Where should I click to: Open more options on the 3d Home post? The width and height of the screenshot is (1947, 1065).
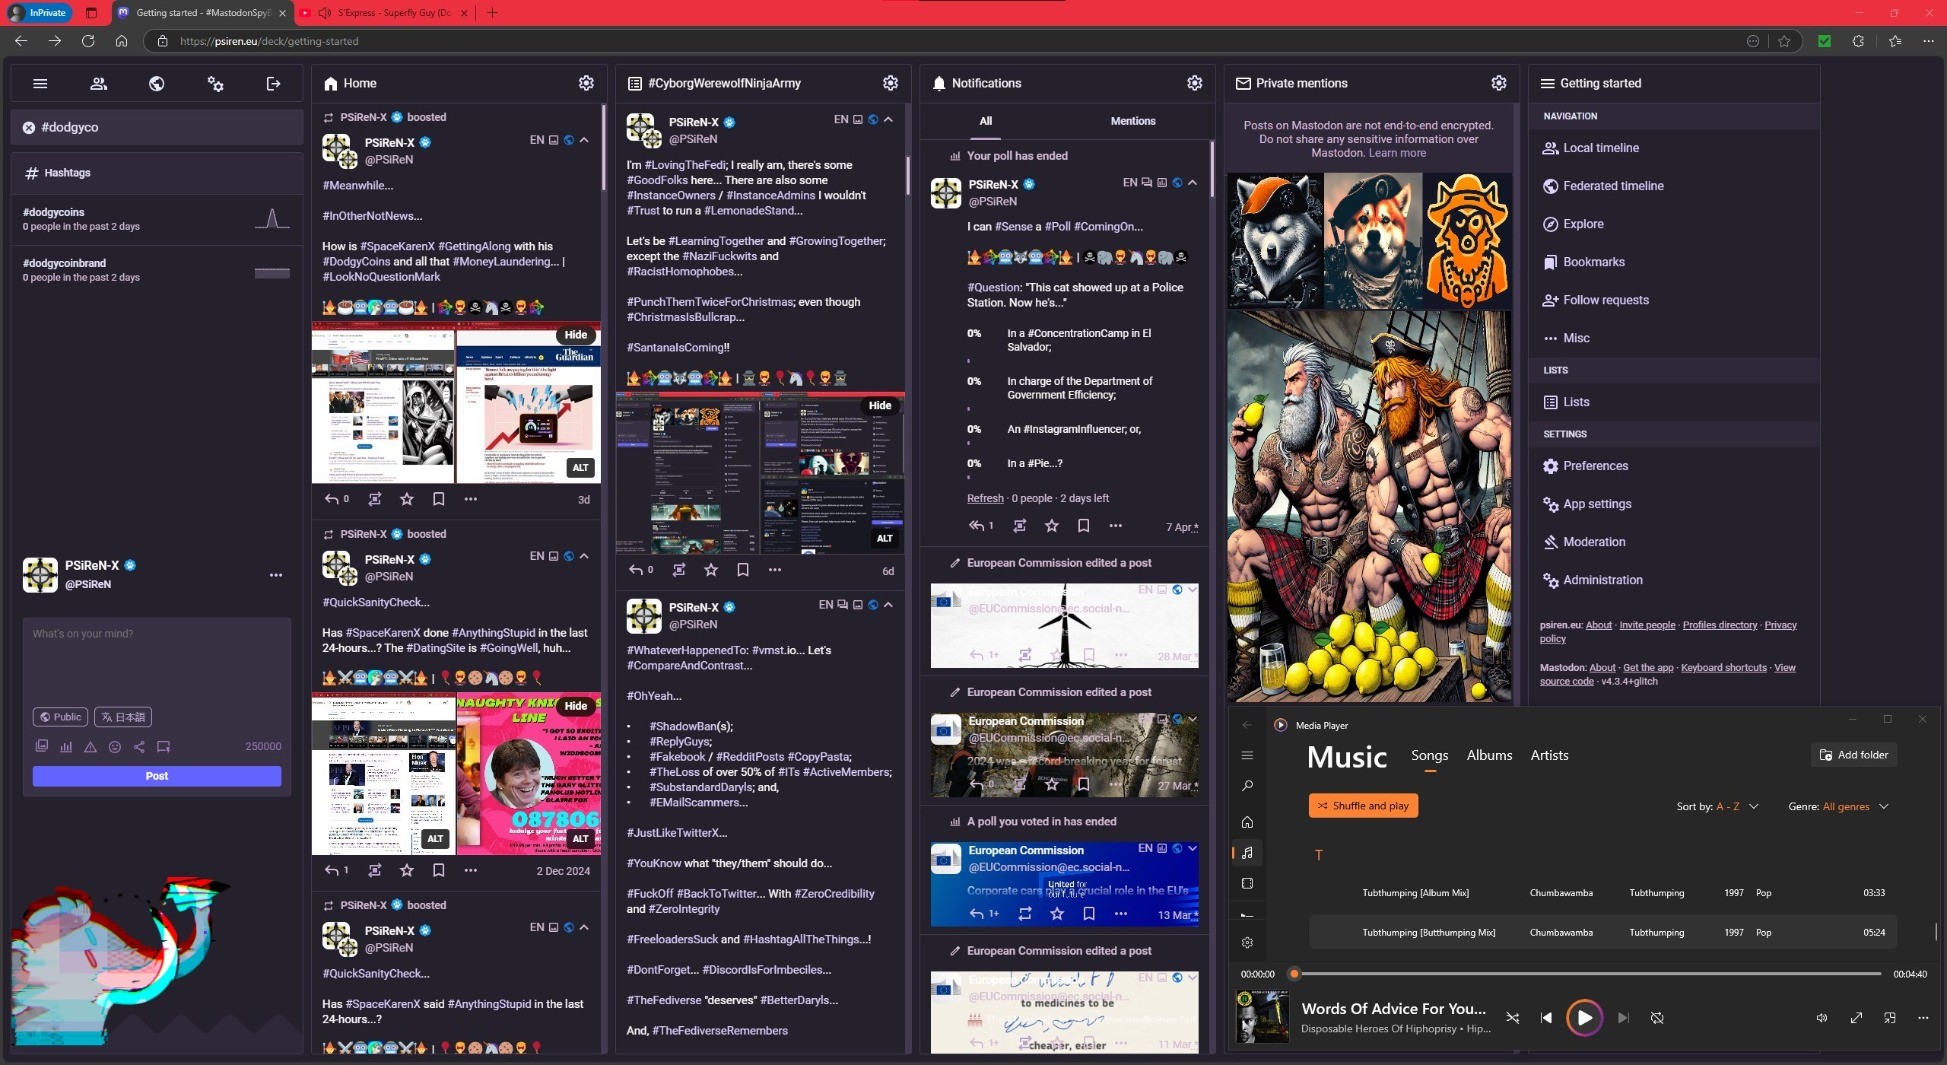[470, 499]
